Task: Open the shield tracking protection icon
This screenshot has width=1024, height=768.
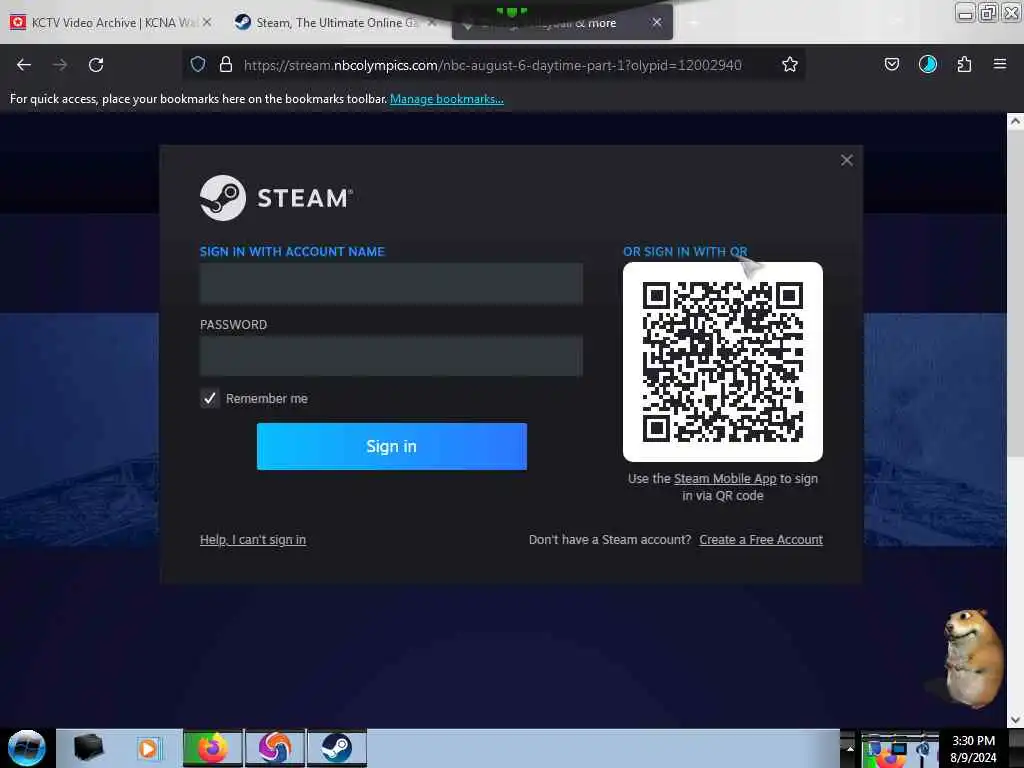Action: click(198, 64)
